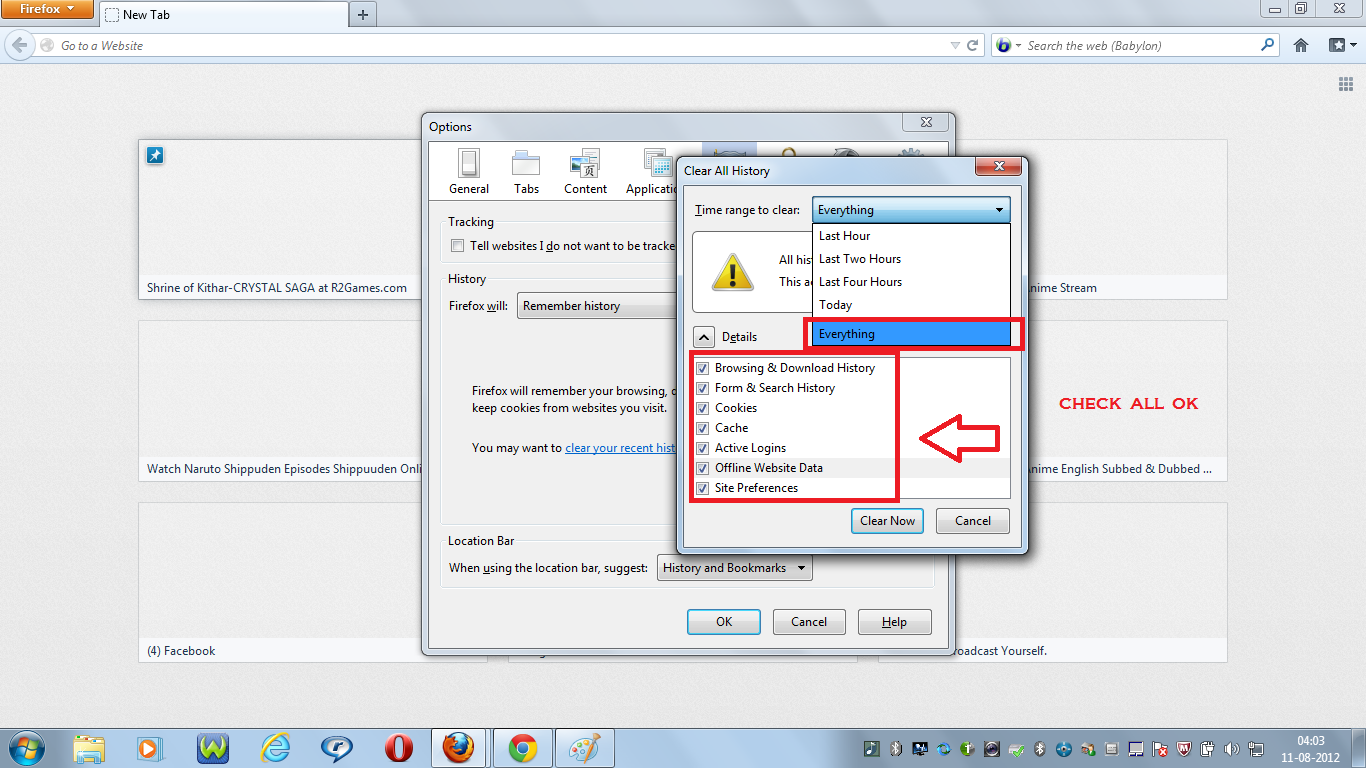1366x768 pixels.
Task: Launch Opera from the taskbar
Action: (x=399, y=748)
